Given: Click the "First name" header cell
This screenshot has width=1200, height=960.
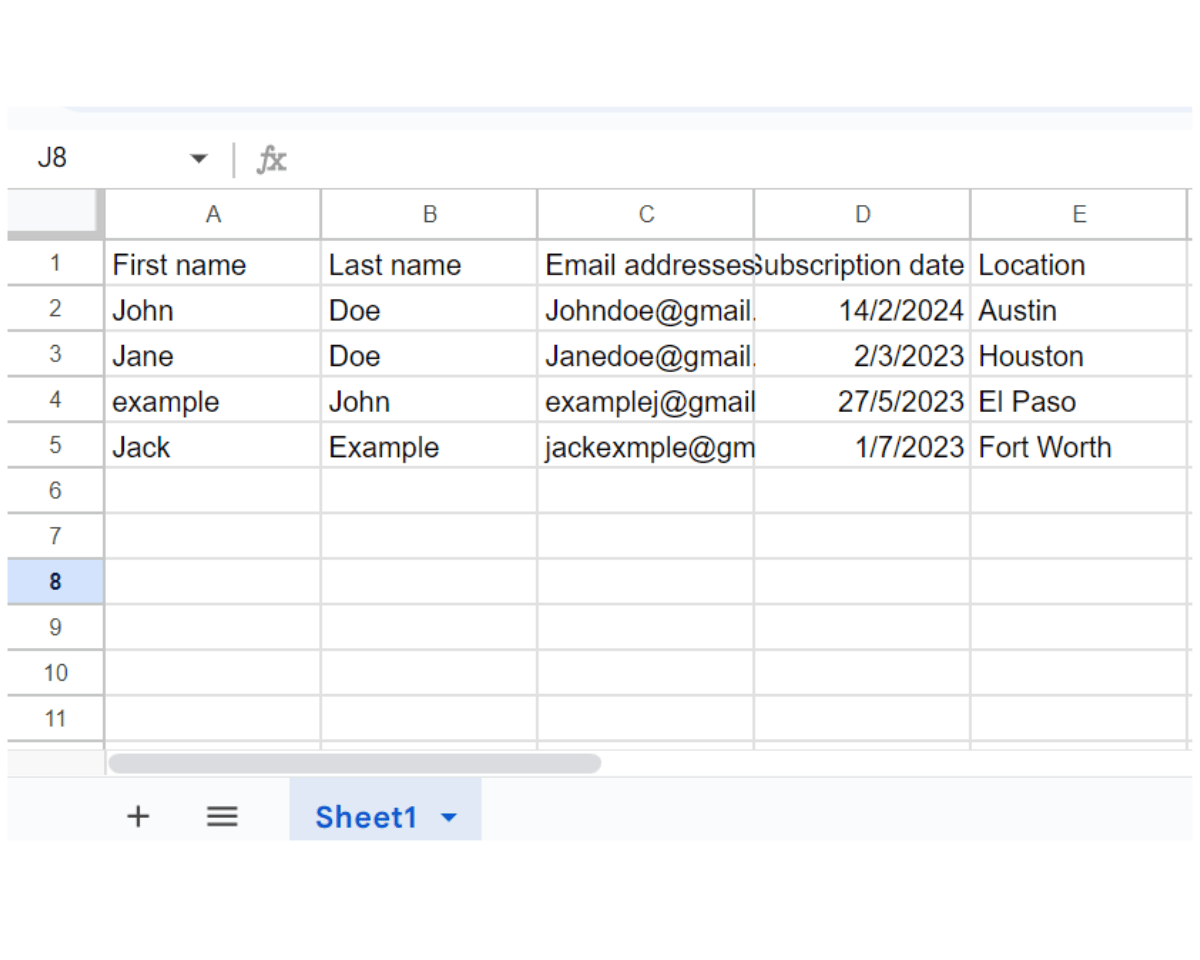Looking at the screenshot, I should 213,264.
